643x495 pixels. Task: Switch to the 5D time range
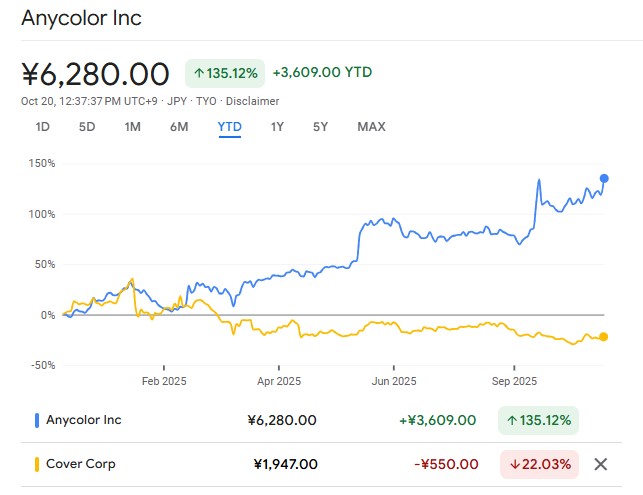click(87, 127)
